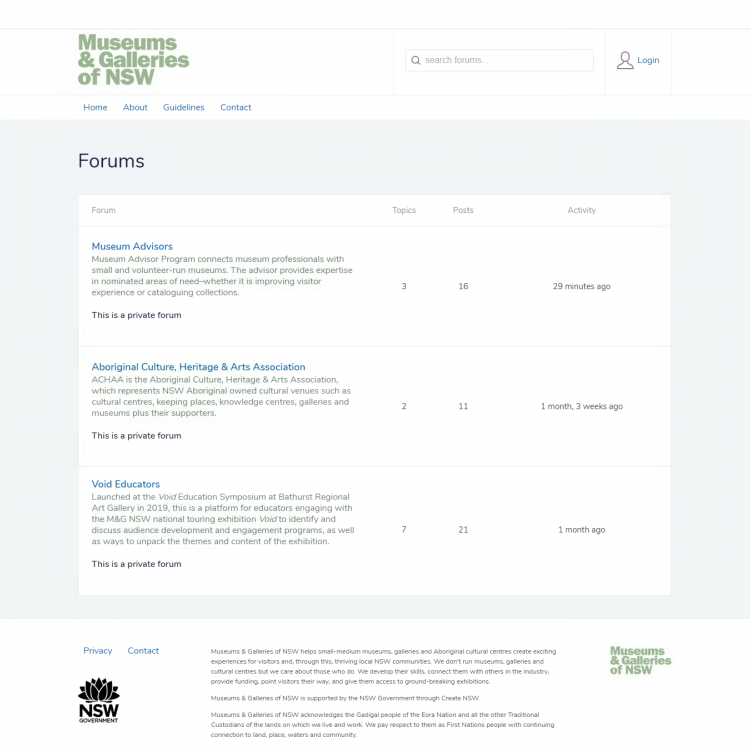Click the topics count 2 for Aboriginal Culture forum
Viewport: 750px width, 750px height.
tap(404, 406)
